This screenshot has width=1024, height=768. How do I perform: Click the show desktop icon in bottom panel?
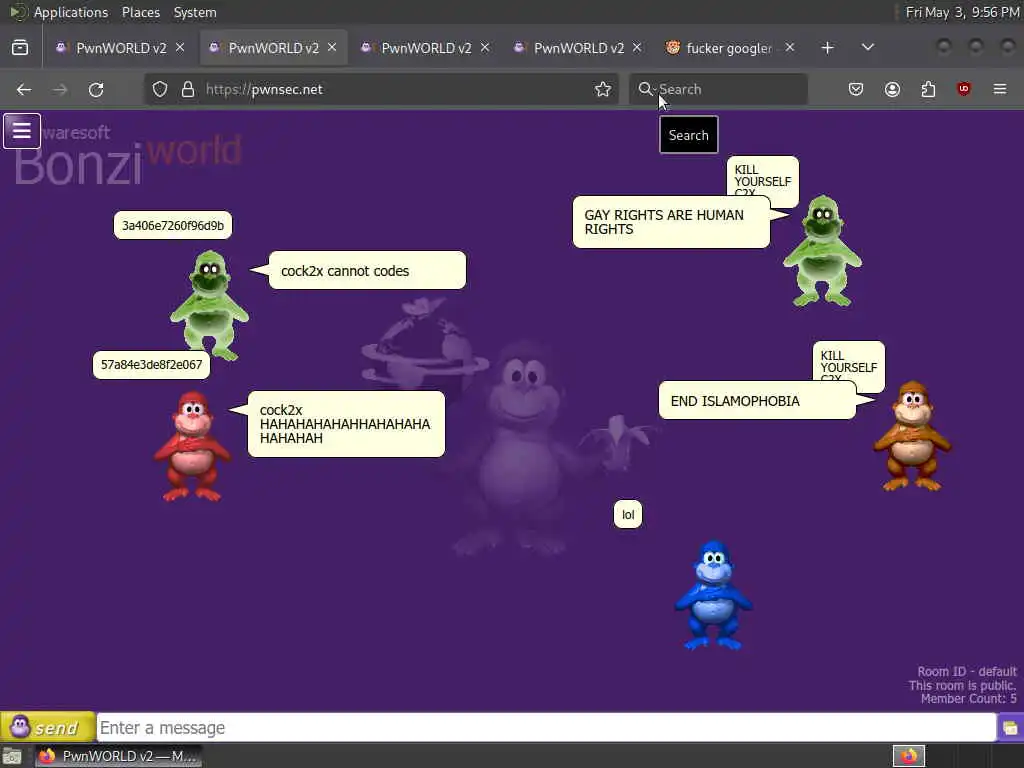coord(12,756)
